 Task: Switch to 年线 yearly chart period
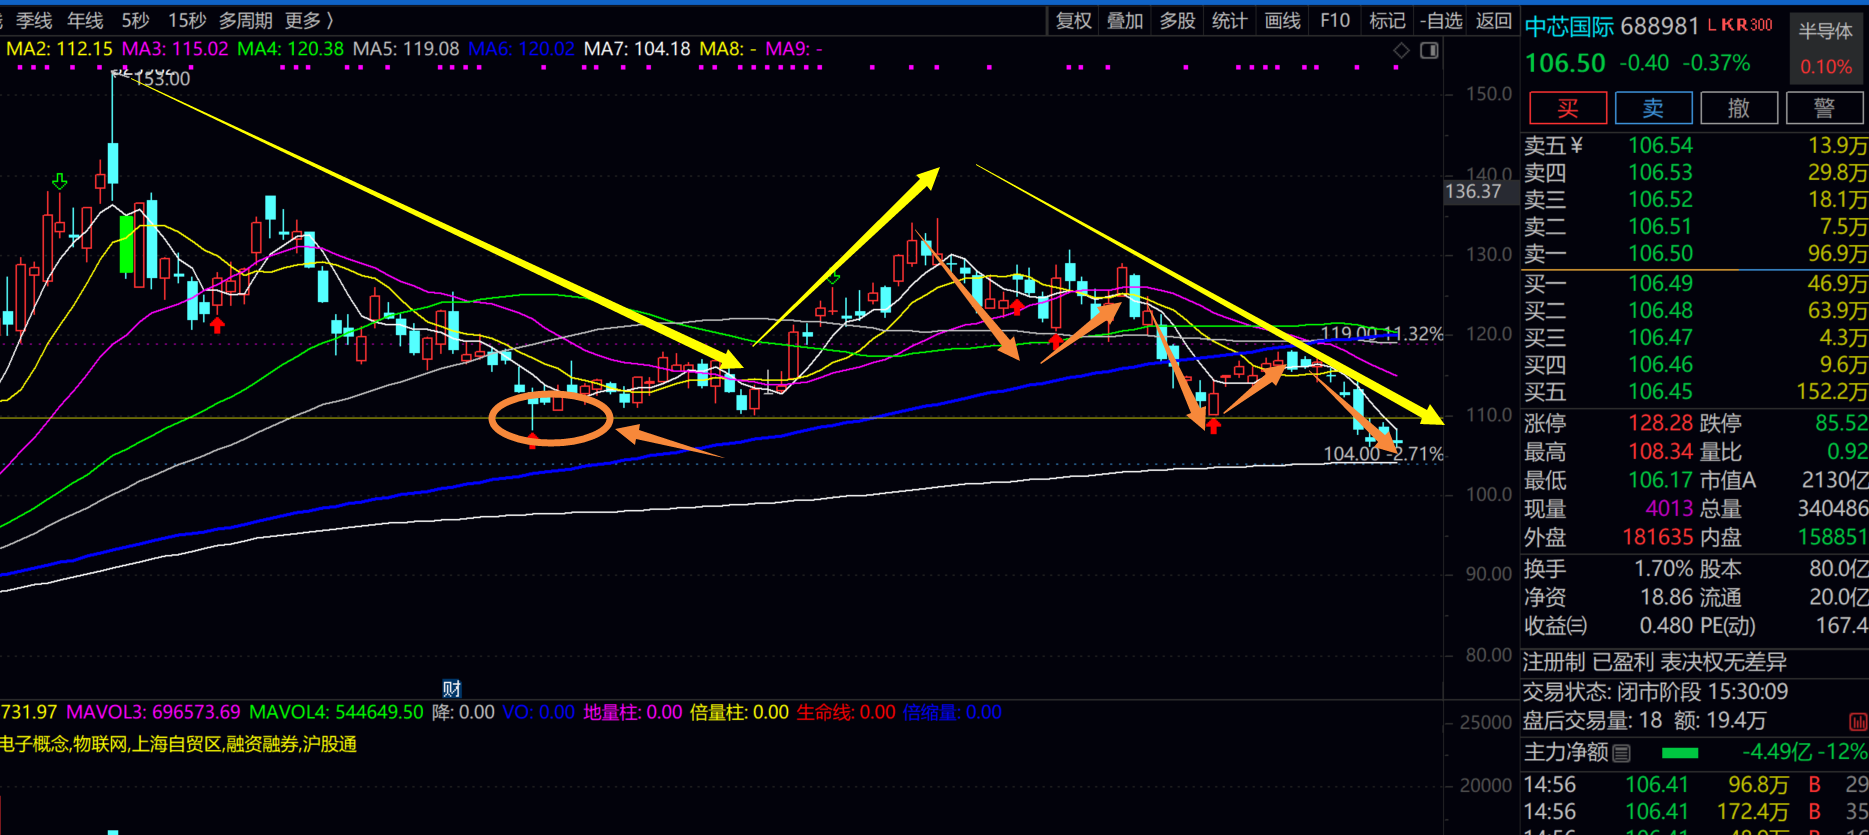(85, 20)
